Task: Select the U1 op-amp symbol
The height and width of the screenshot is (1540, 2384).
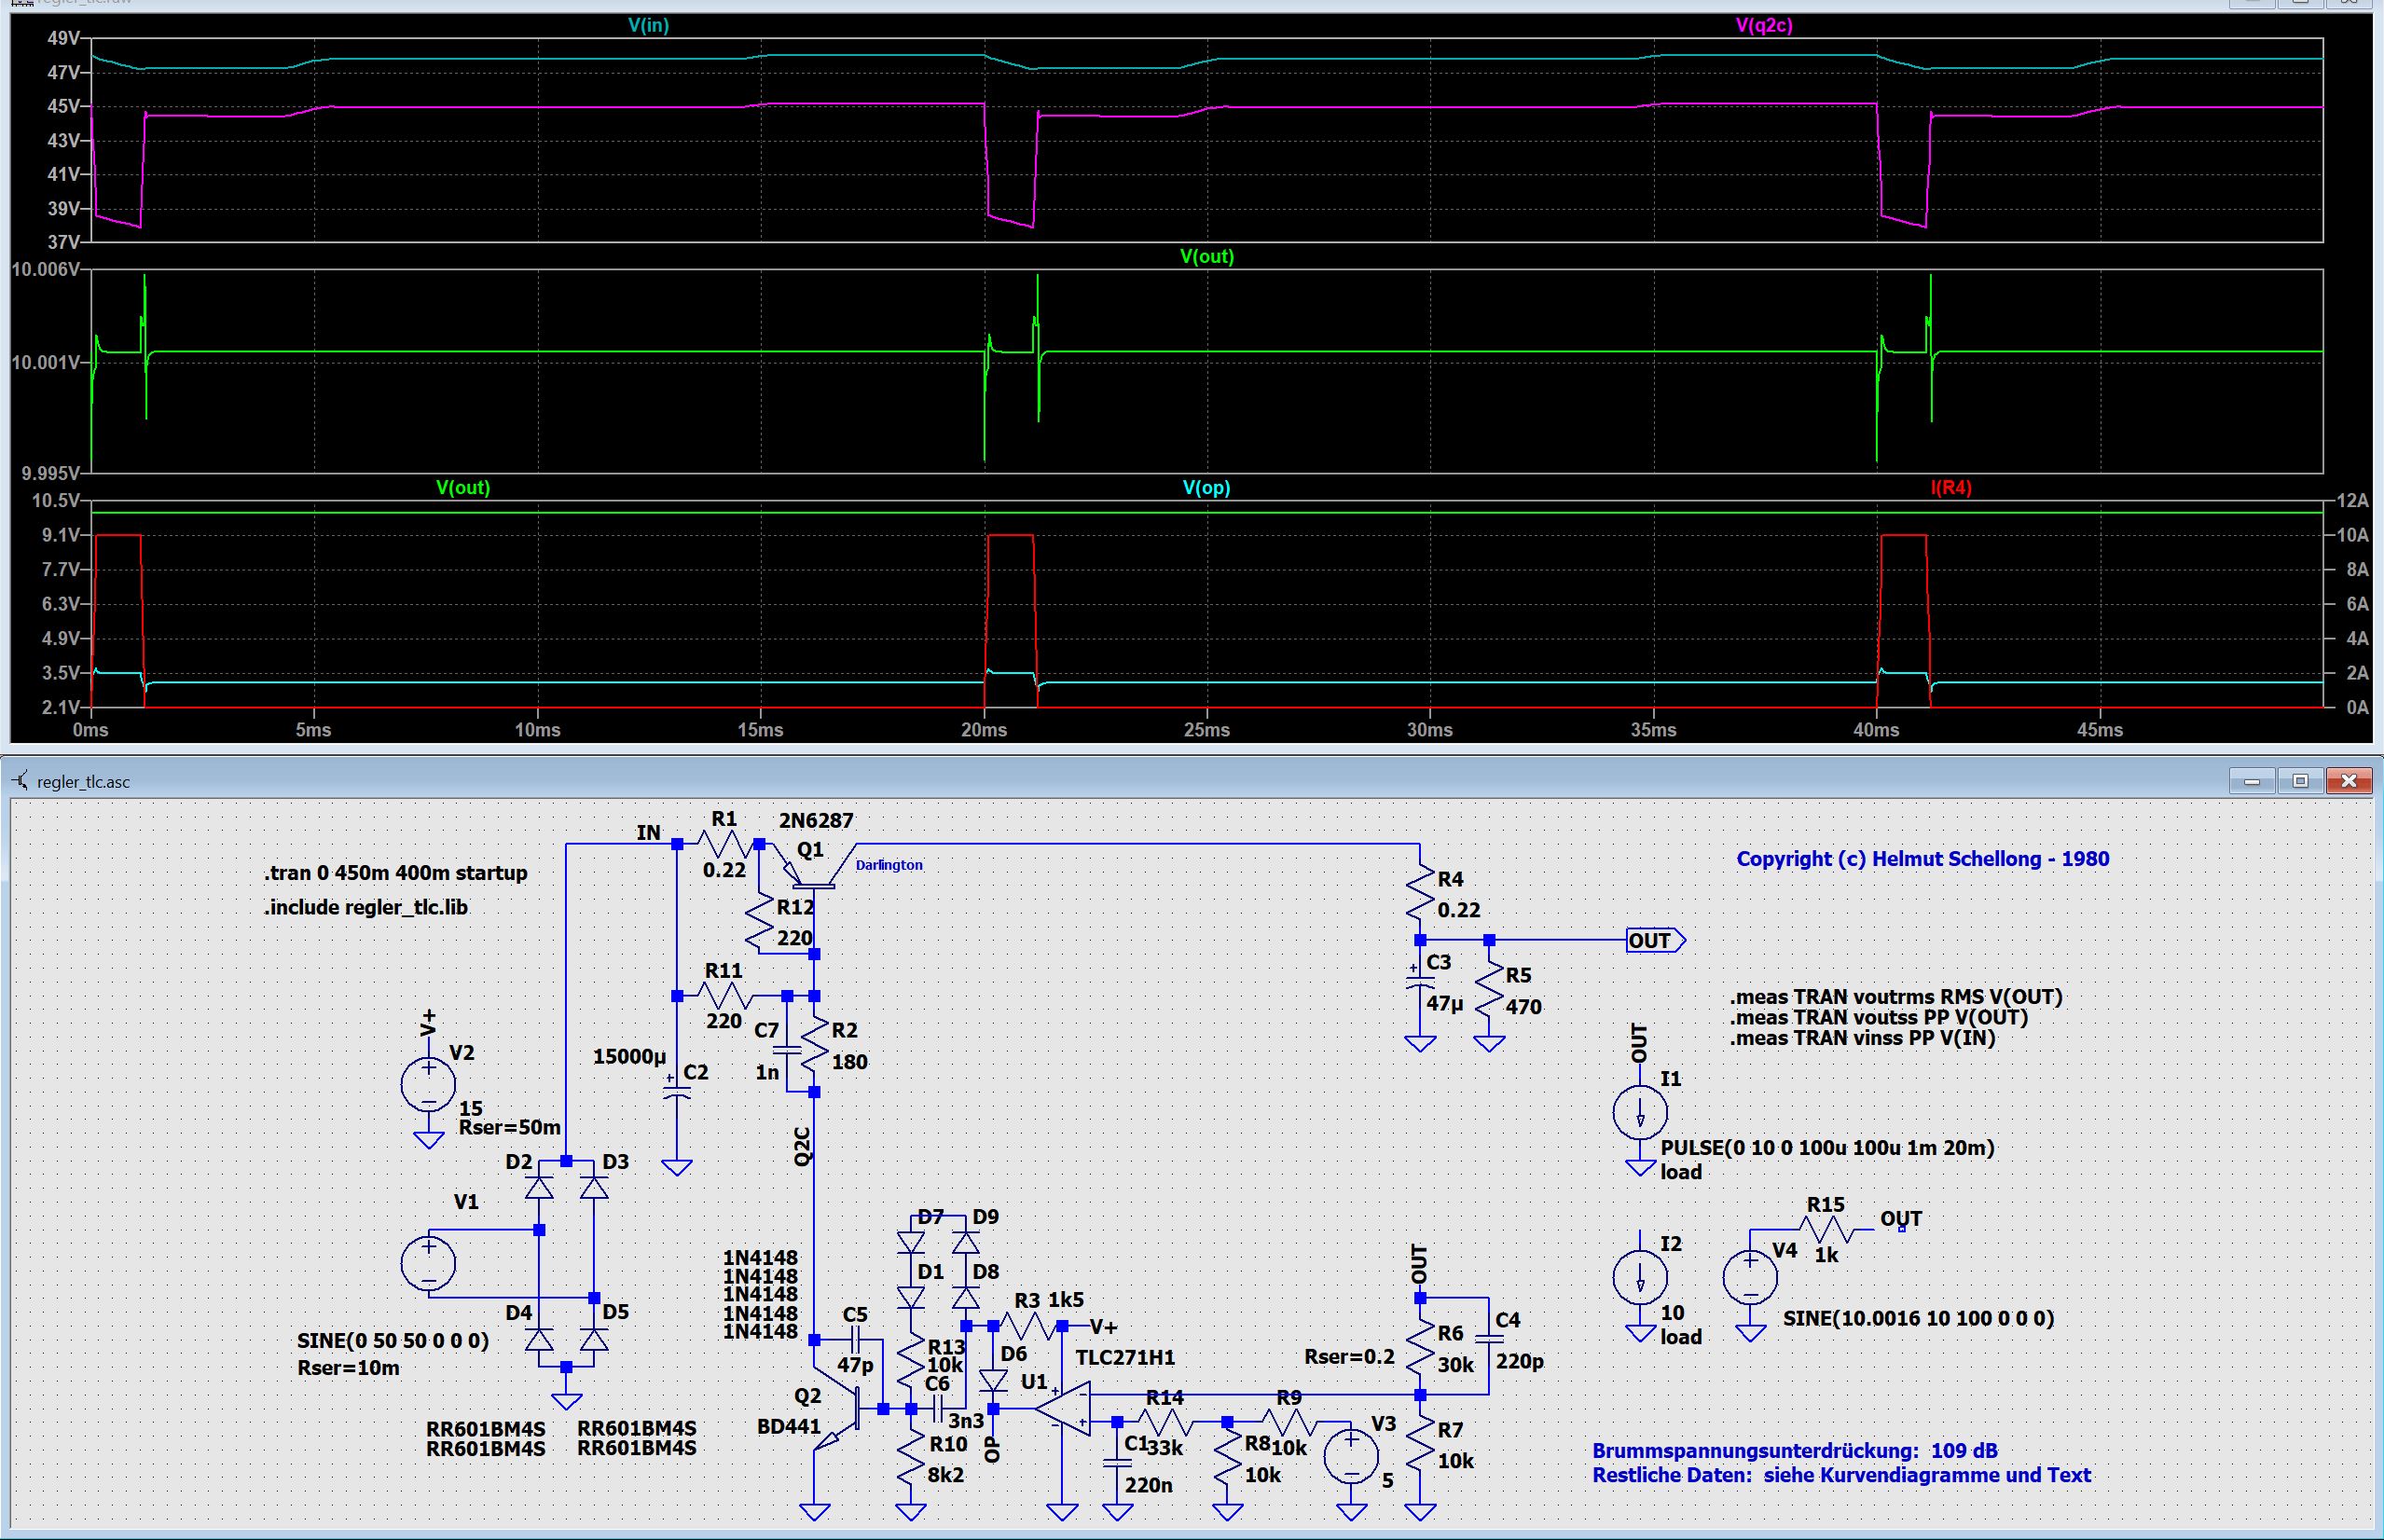Action: coord(1064,1408)
